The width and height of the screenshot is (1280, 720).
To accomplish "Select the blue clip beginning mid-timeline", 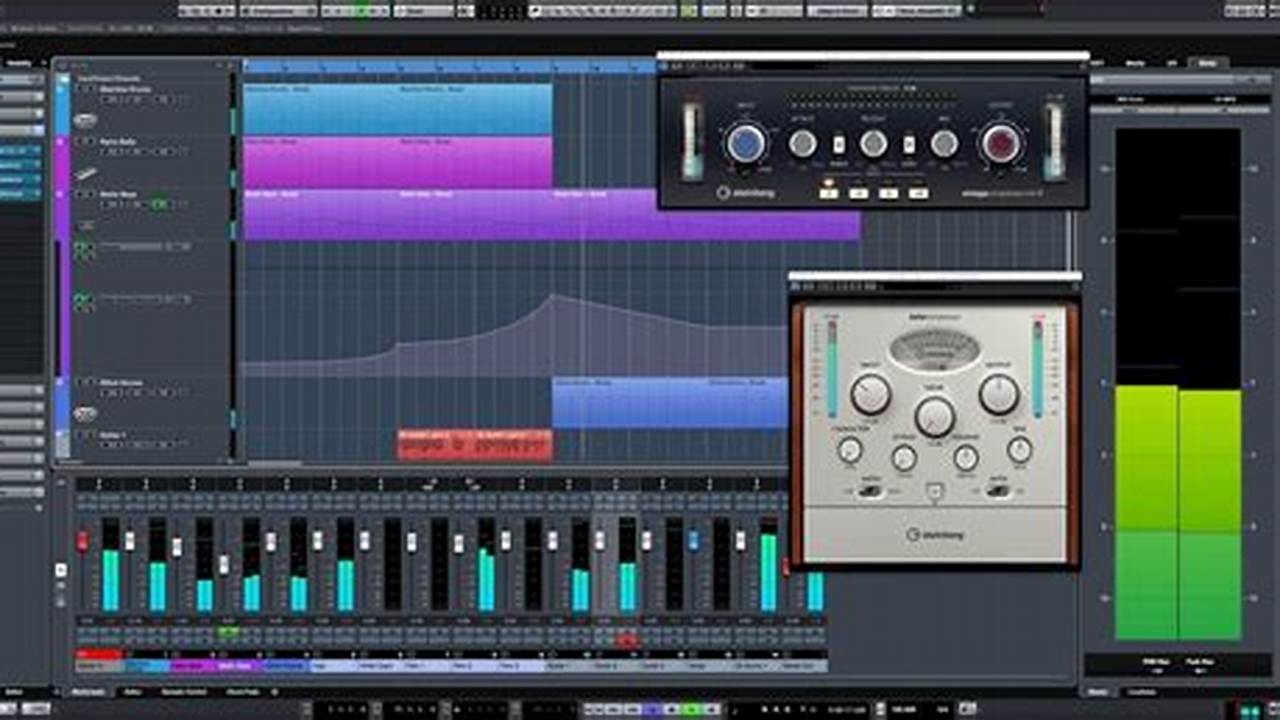I will (670, 403).
